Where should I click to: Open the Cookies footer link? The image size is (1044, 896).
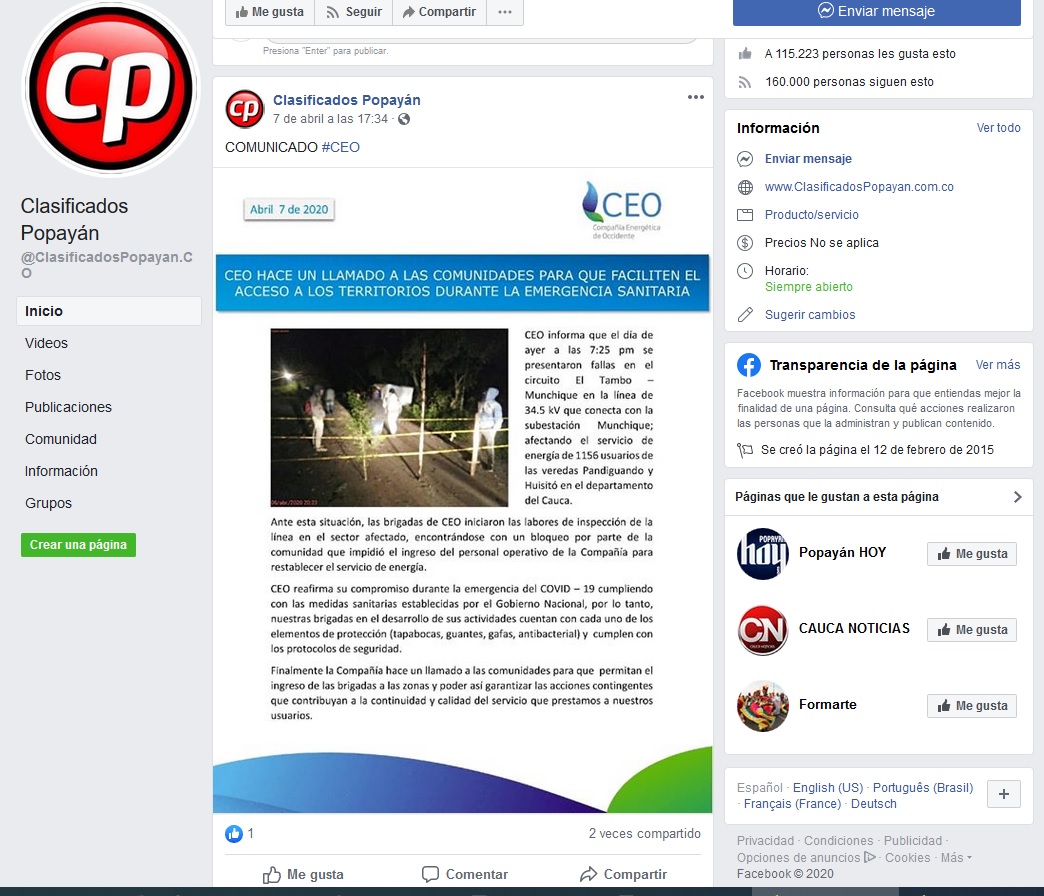pos(908,858)
